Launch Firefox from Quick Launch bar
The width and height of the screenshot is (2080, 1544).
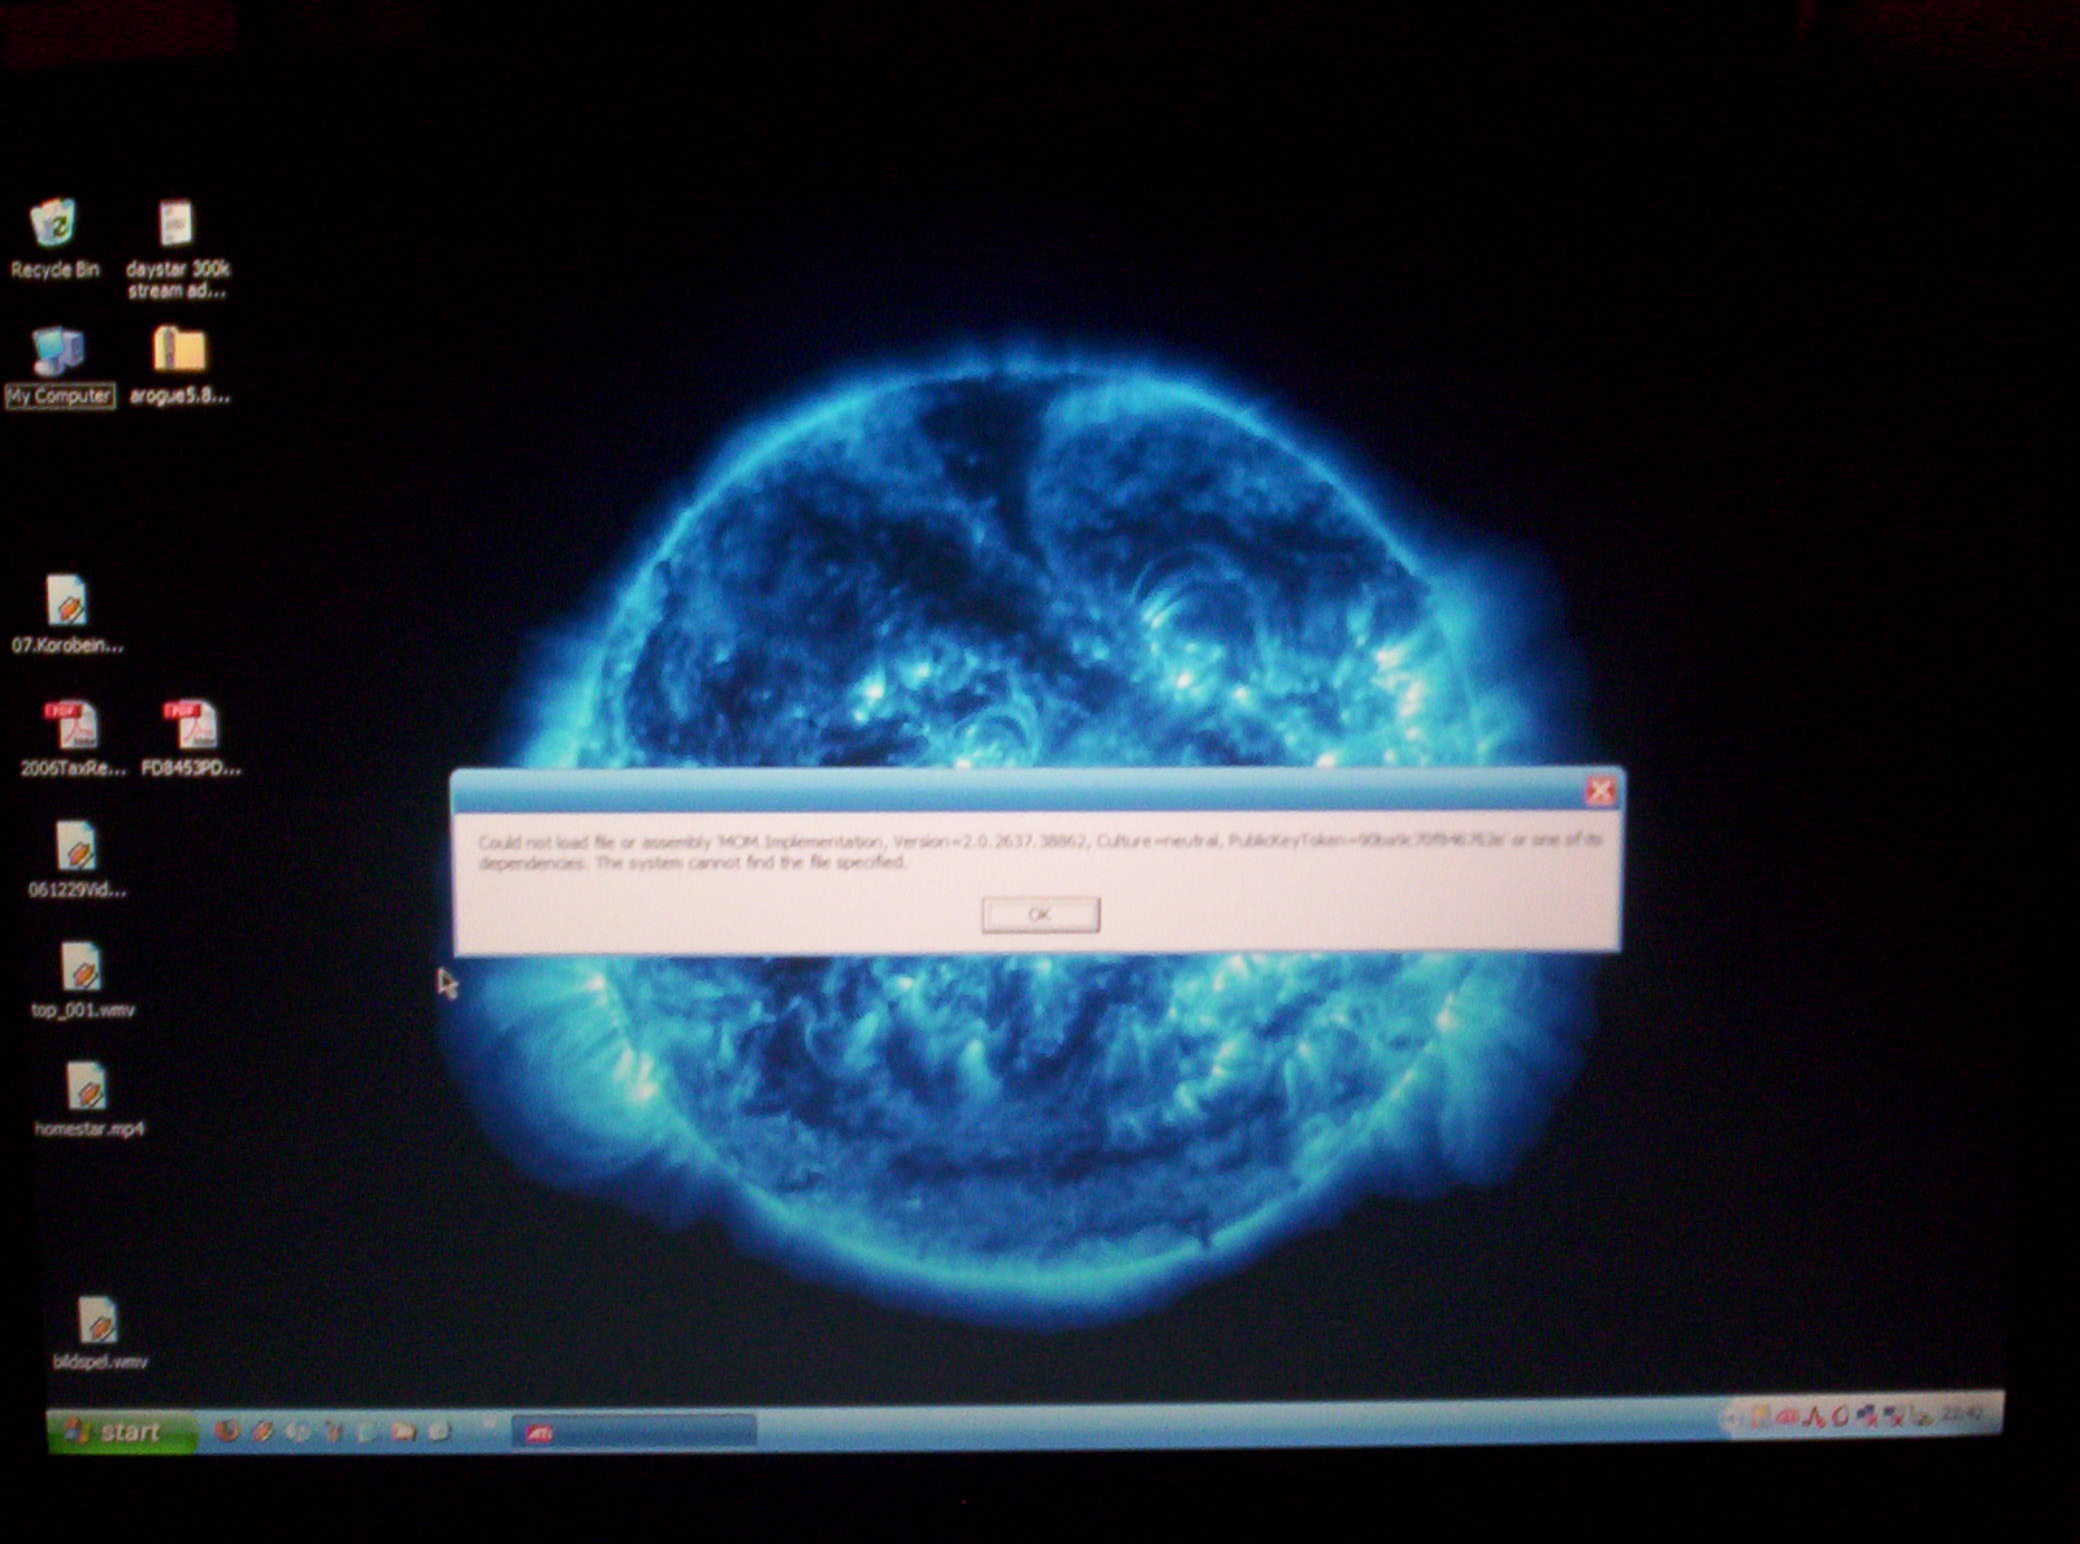coord(227,1431)
